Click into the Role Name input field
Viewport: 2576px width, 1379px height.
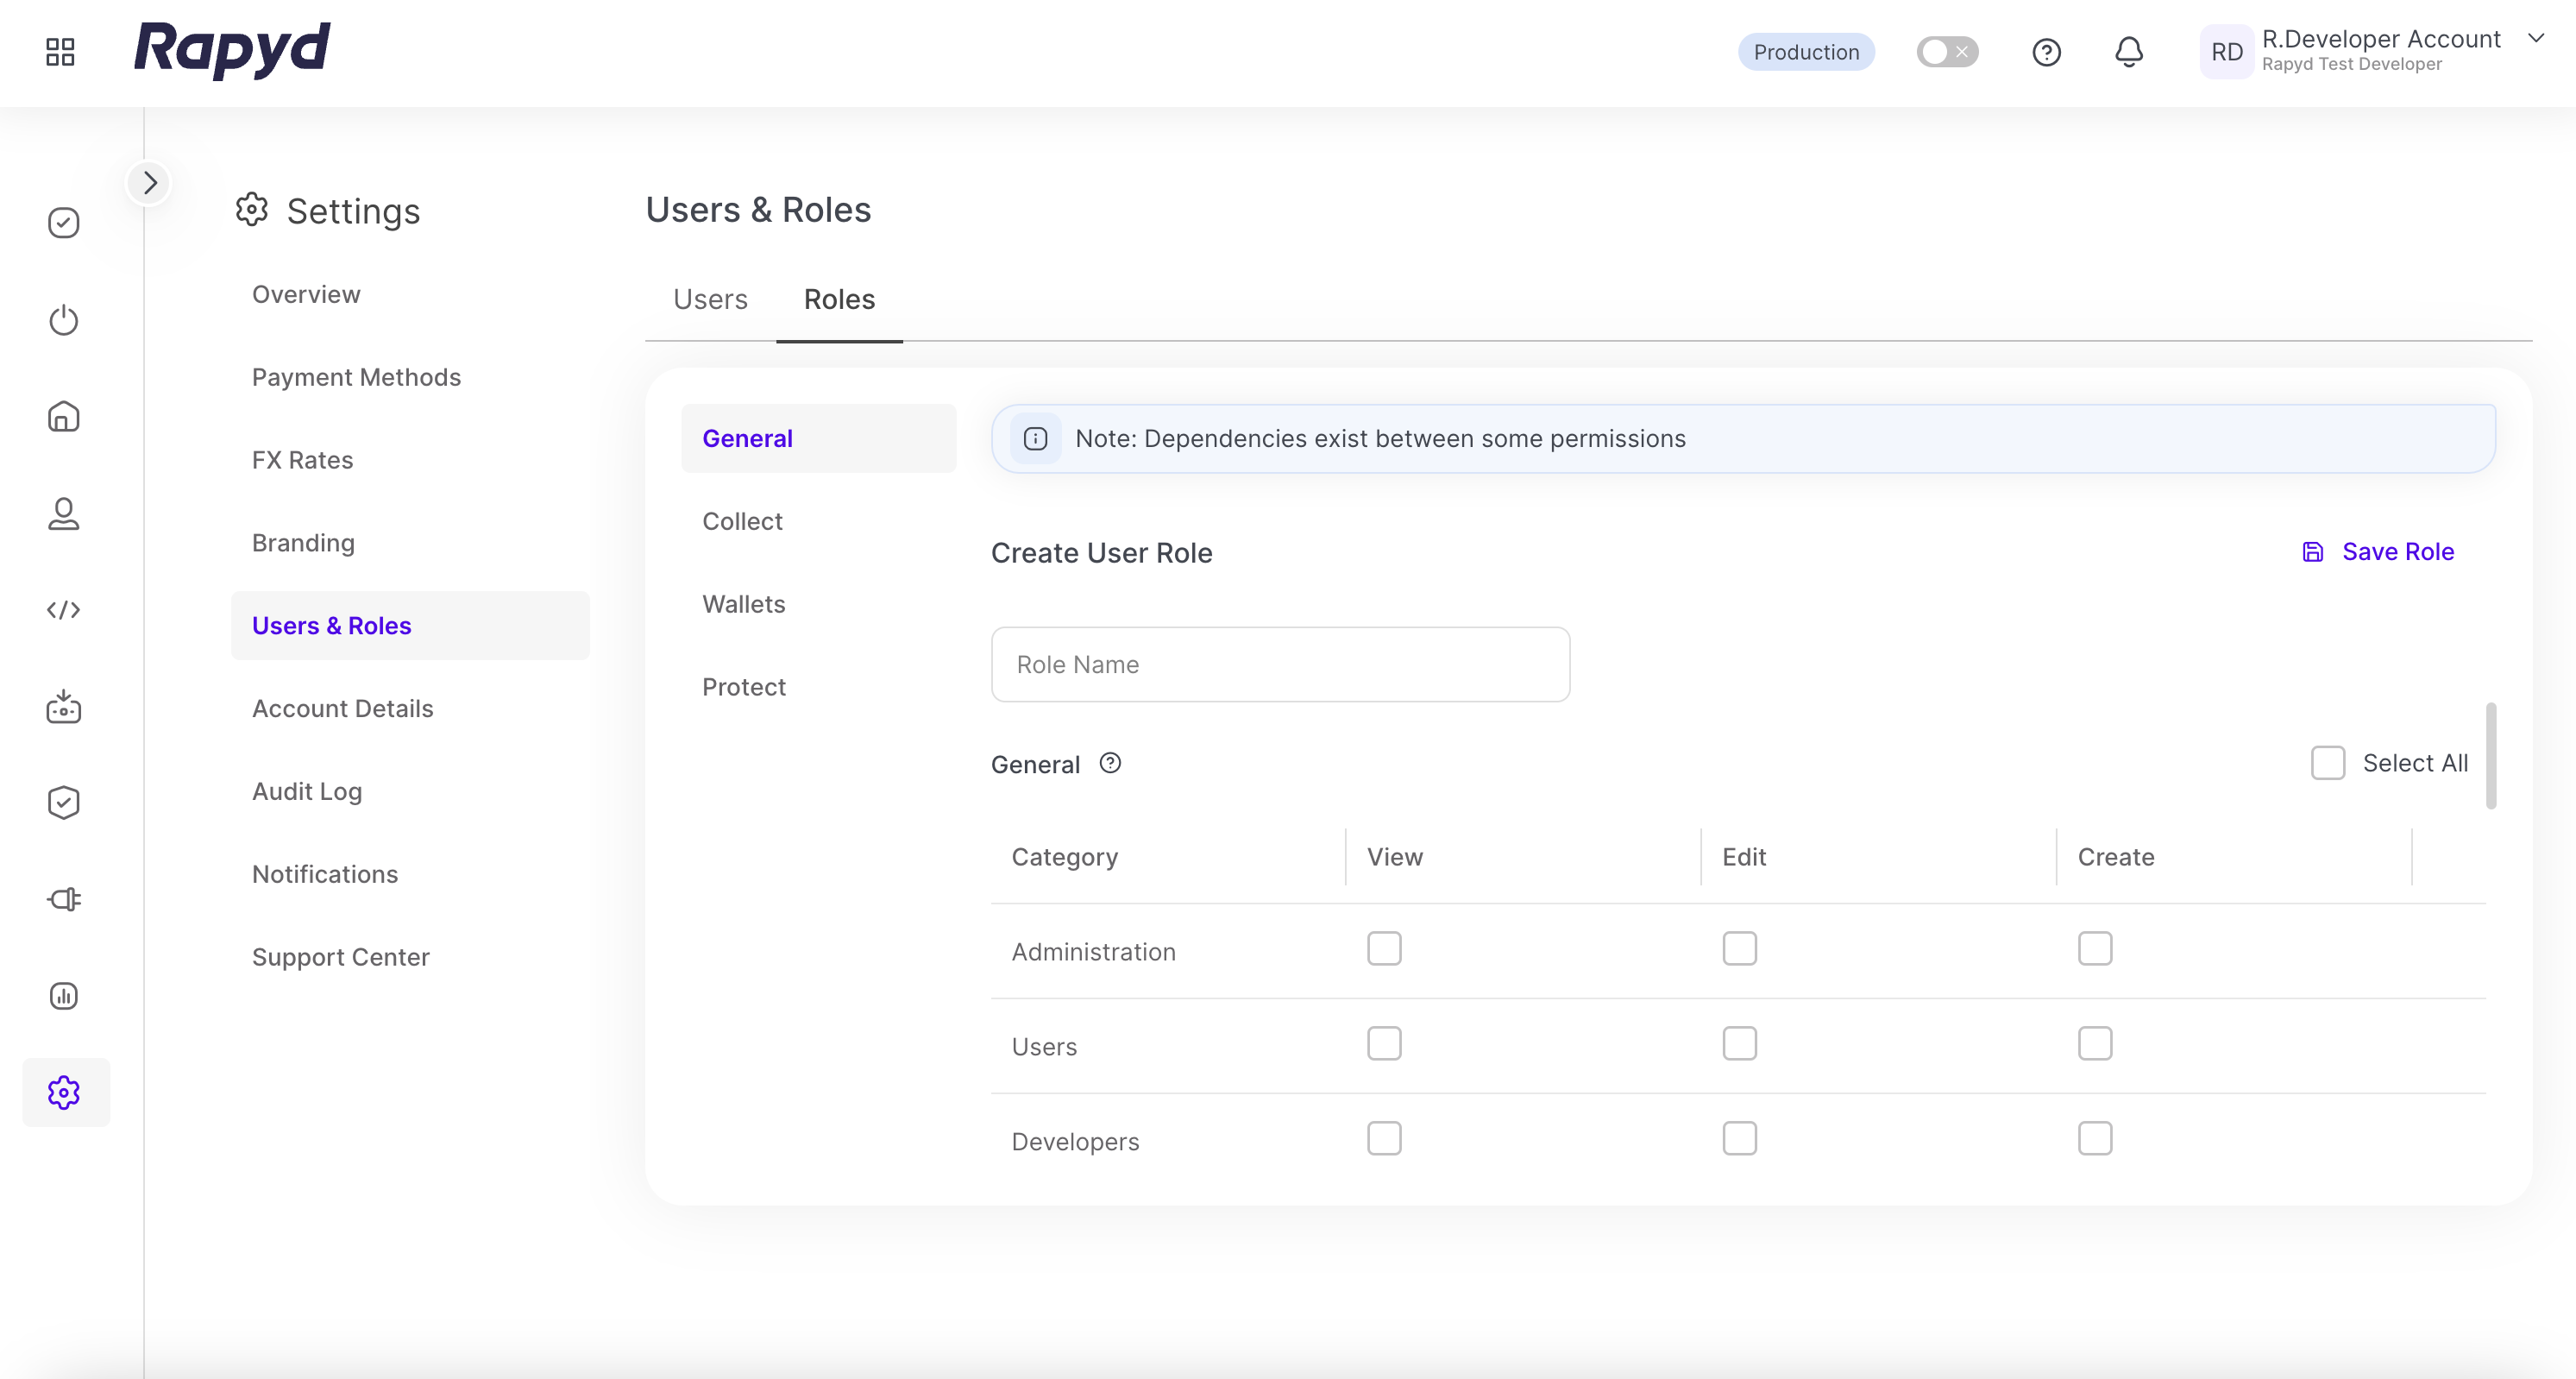click(1280, 664)
